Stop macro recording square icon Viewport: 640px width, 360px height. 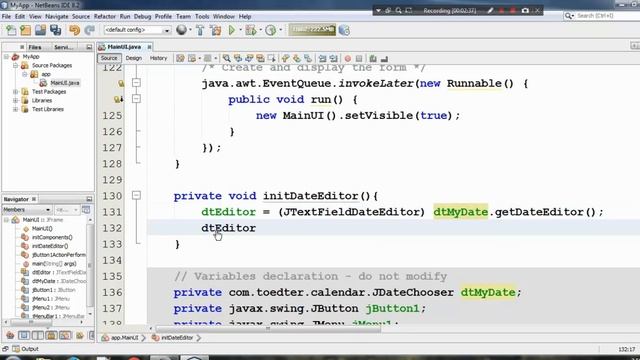click(359, 58)
